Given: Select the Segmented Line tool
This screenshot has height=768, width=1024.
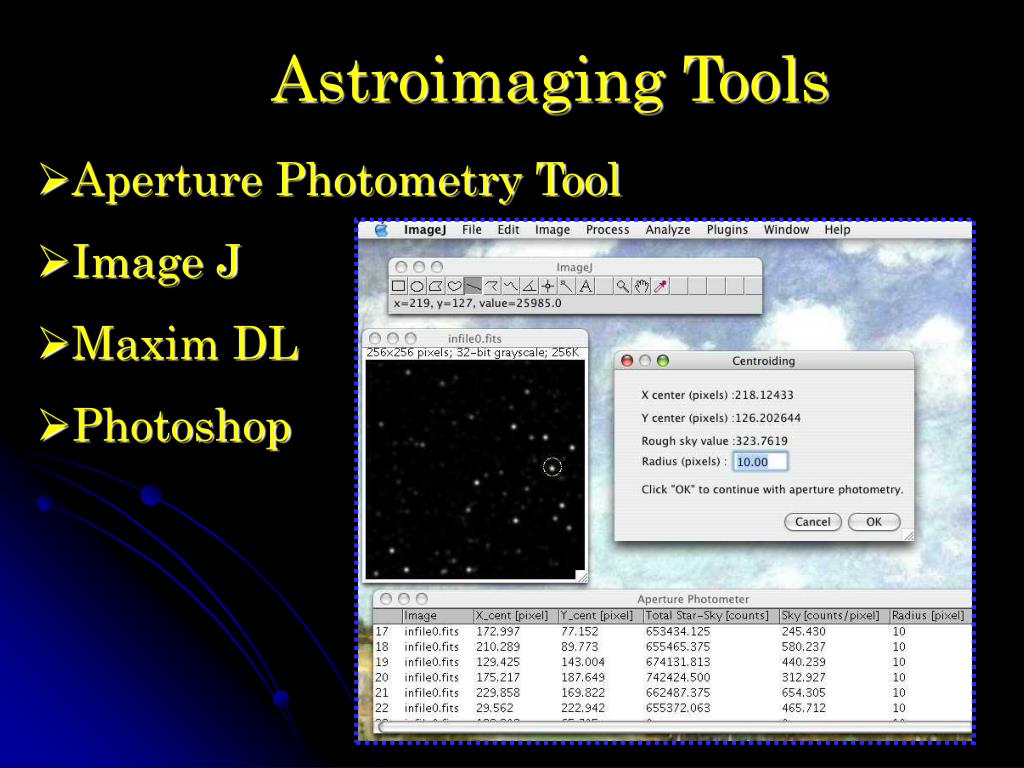Looking at the screenshot, I should (492, 286).
